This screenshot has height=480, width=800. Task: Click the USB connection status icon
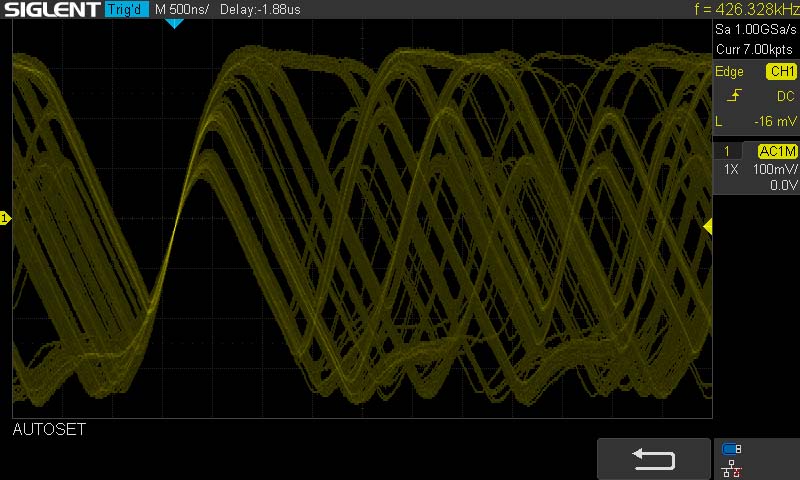pyautogui.click(x=732, y=449)
